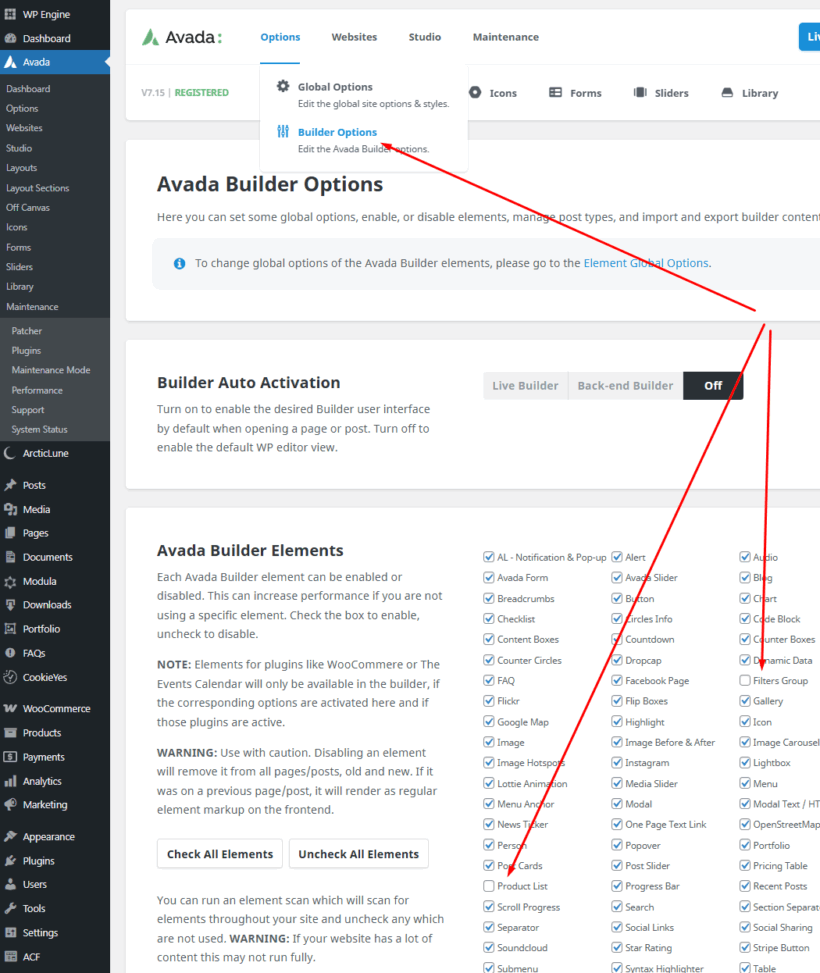Uncheck the Google Map element

point(489,722)
